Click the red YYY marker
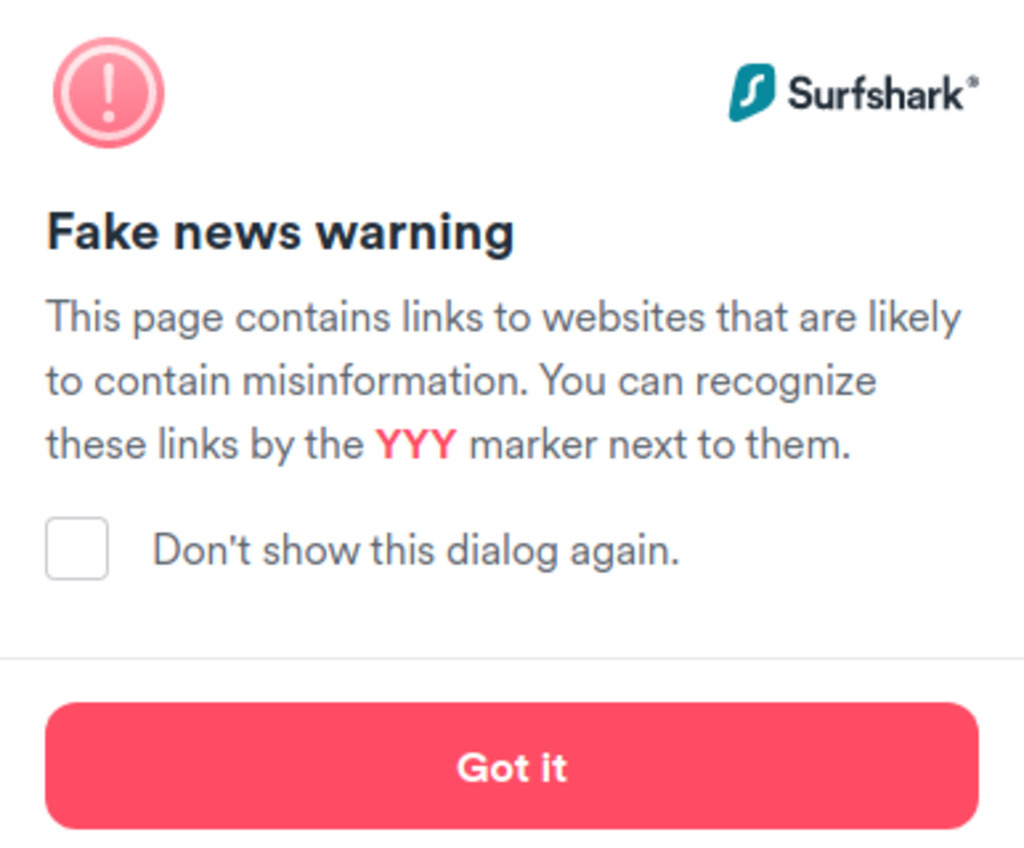The height and width of the screenshot is (848, 1024). [x=416, y=444]
